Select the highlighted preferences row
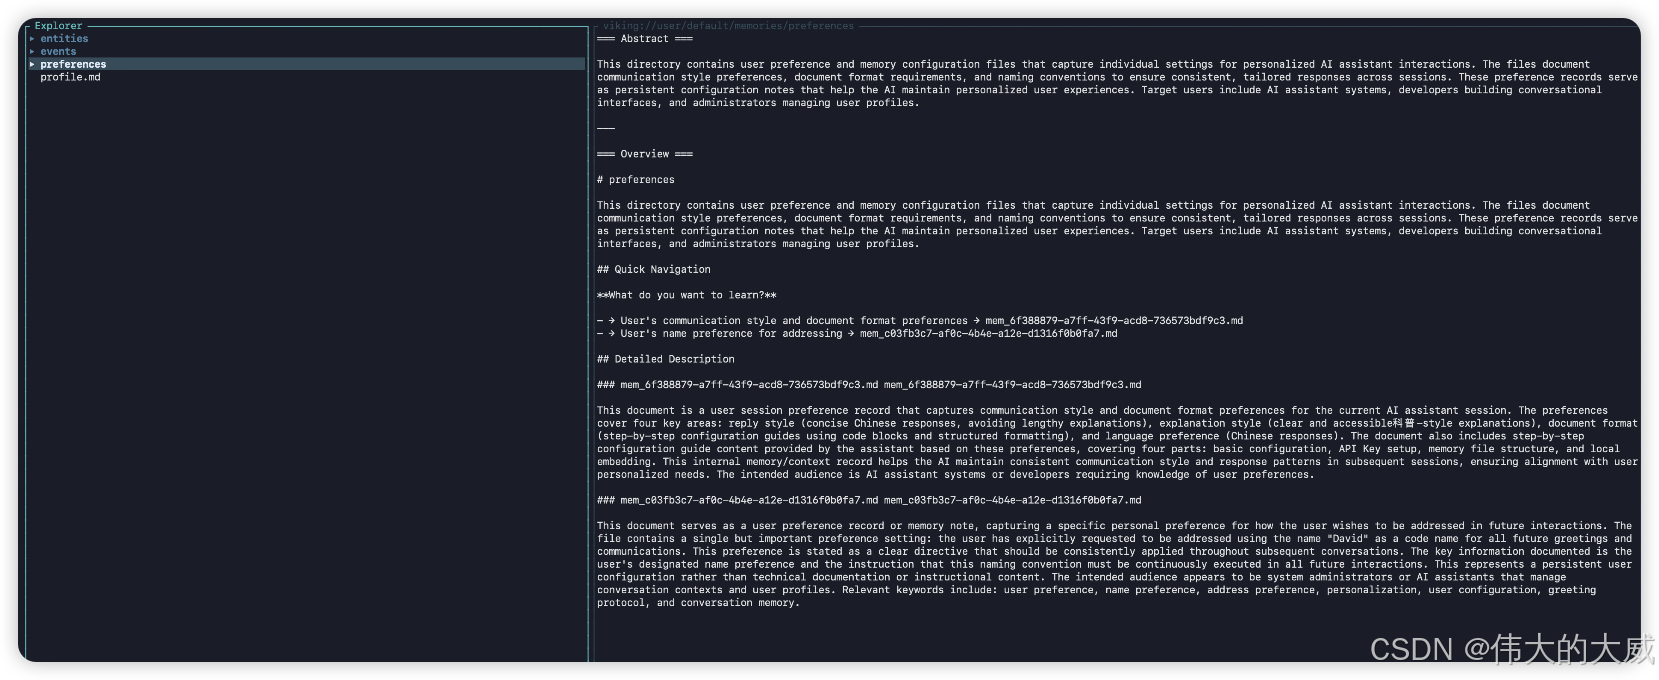Viewport: 1659px width, 680px height. coord(306,64)
